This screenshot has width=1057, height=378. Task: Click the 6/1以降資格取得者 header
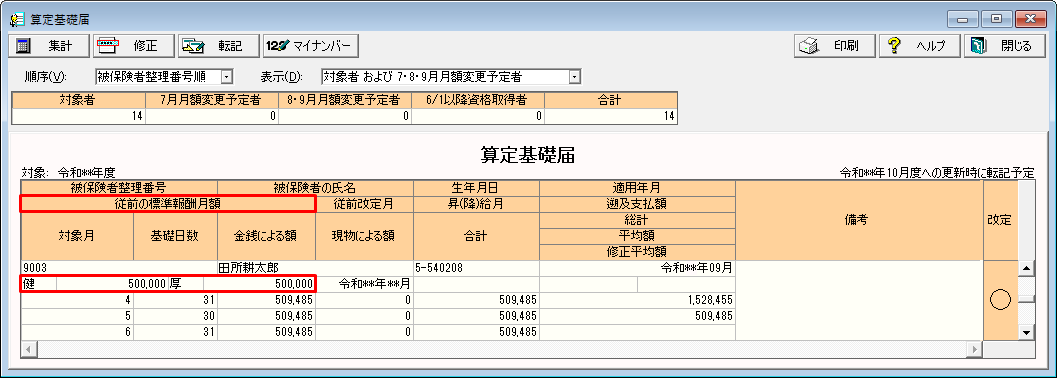coord(477,100)
